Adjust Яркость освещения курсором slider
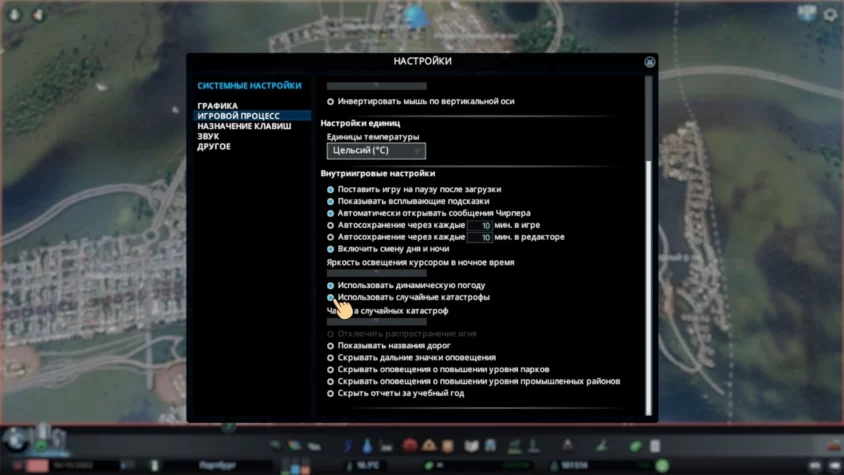The height and width of the screenshot is (475, 844). [376, 273]
